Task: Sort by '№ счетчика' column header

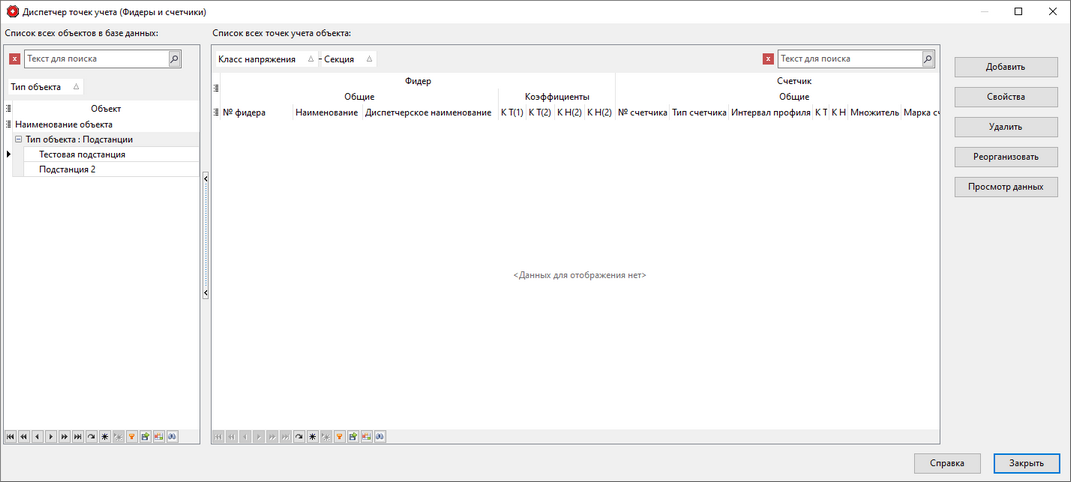Action: point(642,113)
